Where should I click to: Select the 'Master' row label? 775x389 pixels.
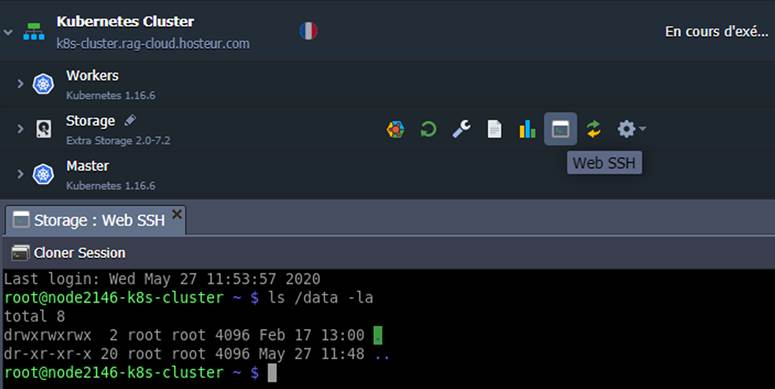[87, 166]
